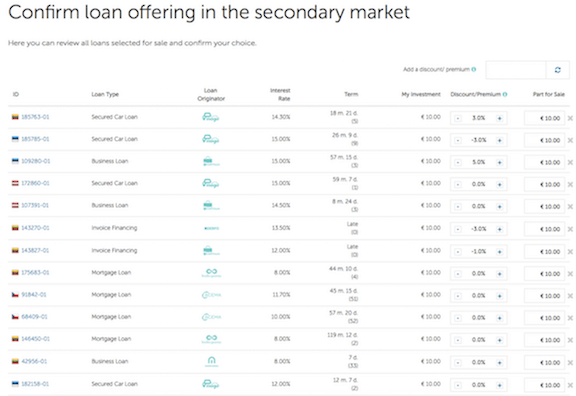Click the loan originator logo for loan 175683-01

[x=212, y=273]
